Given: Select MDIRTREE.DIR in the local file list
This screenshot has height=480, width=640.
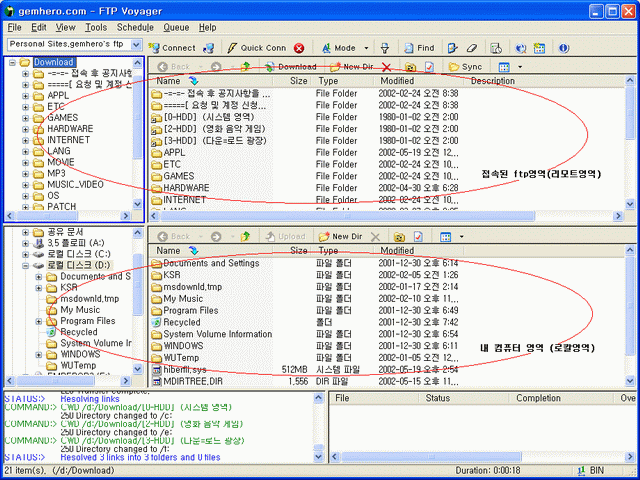Looking at the screenshot, I should pos(191,382).
